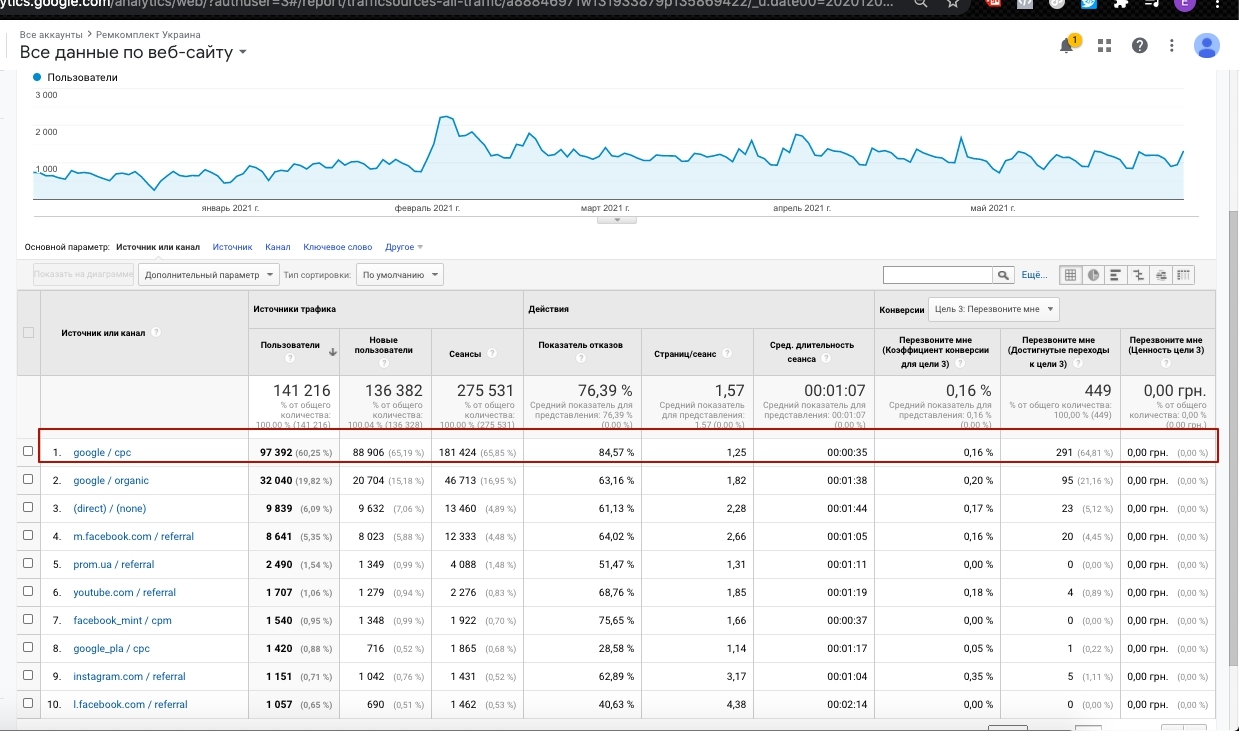Viewport: 1239px width, 731px height.
Task: Tick the google / organic row checkbox
Action: pyautogui.click(x=28, y=480)
